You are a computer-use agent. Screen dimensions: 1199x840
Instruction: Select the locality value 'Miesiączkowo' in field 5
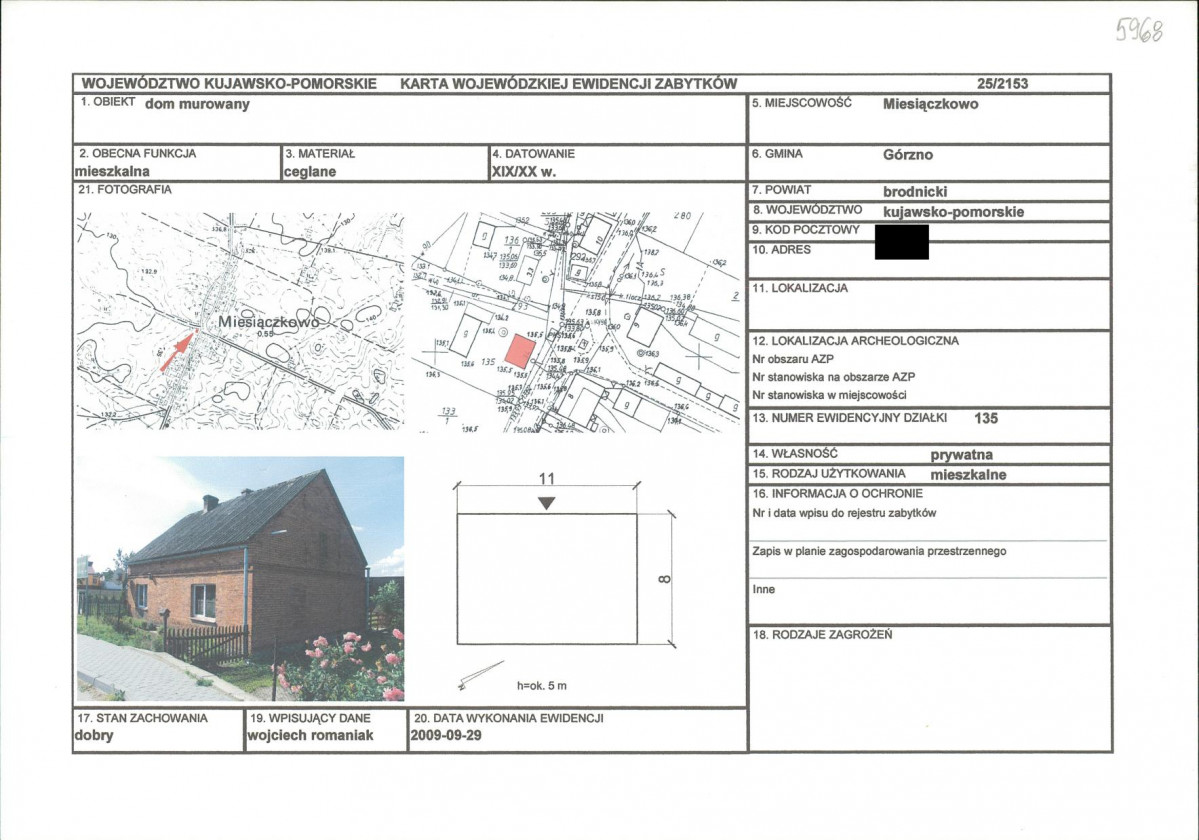coord(930,104)
